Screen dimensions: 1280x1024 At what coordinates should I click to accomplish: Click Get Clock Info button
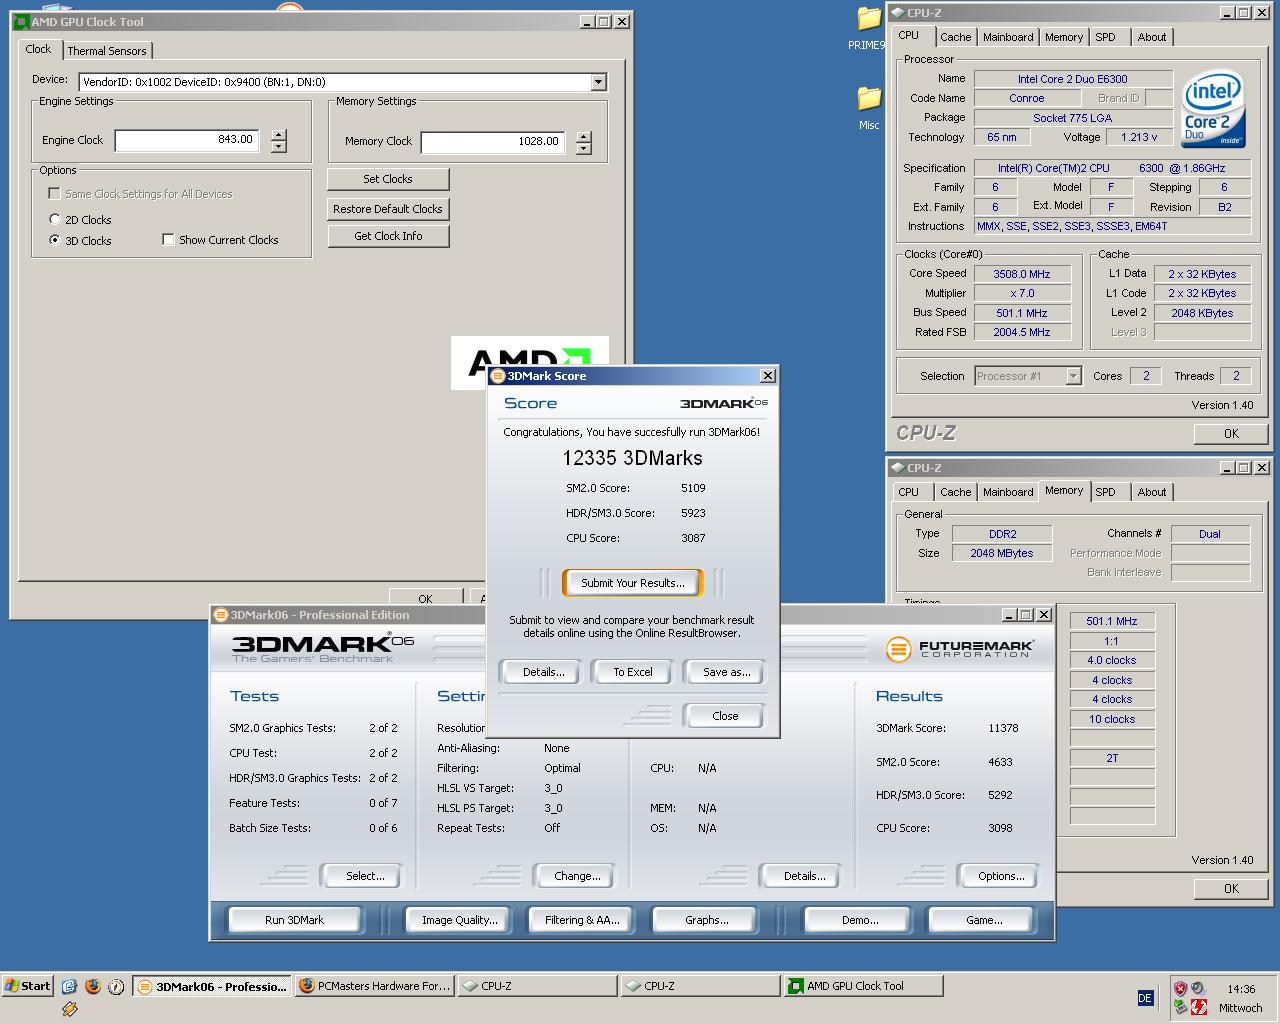[388, 236]
